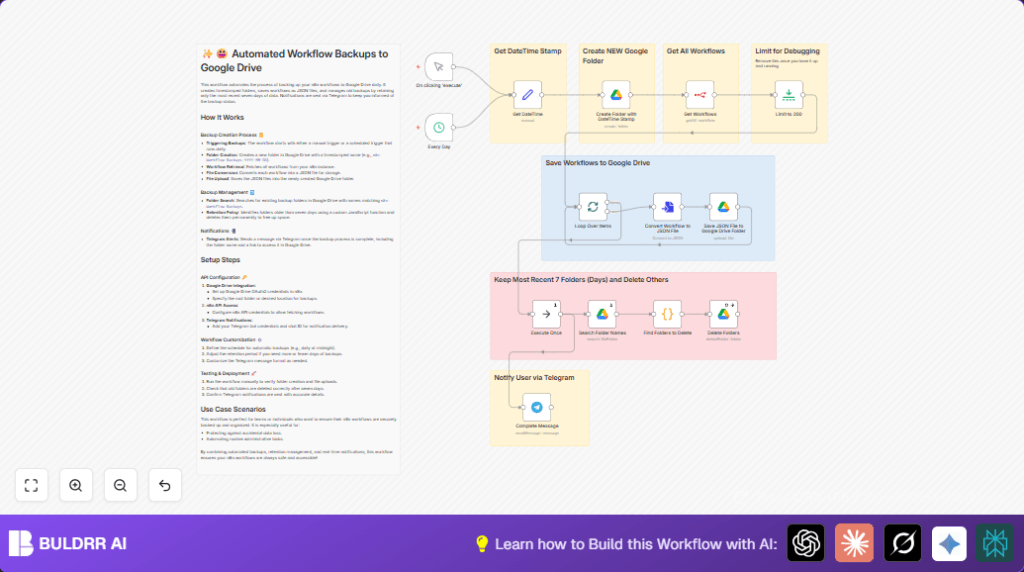Click the 'How It Works' heading

[222, 118]
